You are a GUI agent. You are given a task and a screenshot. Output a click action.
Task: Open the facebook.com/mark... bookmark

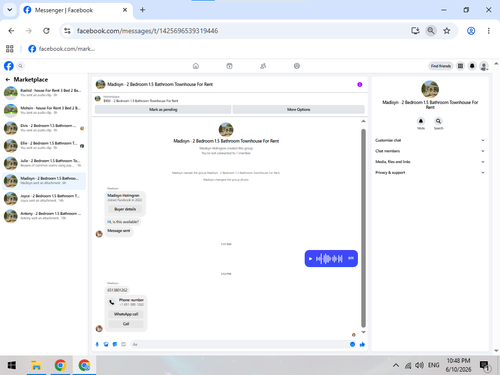(x=62, y=49)
